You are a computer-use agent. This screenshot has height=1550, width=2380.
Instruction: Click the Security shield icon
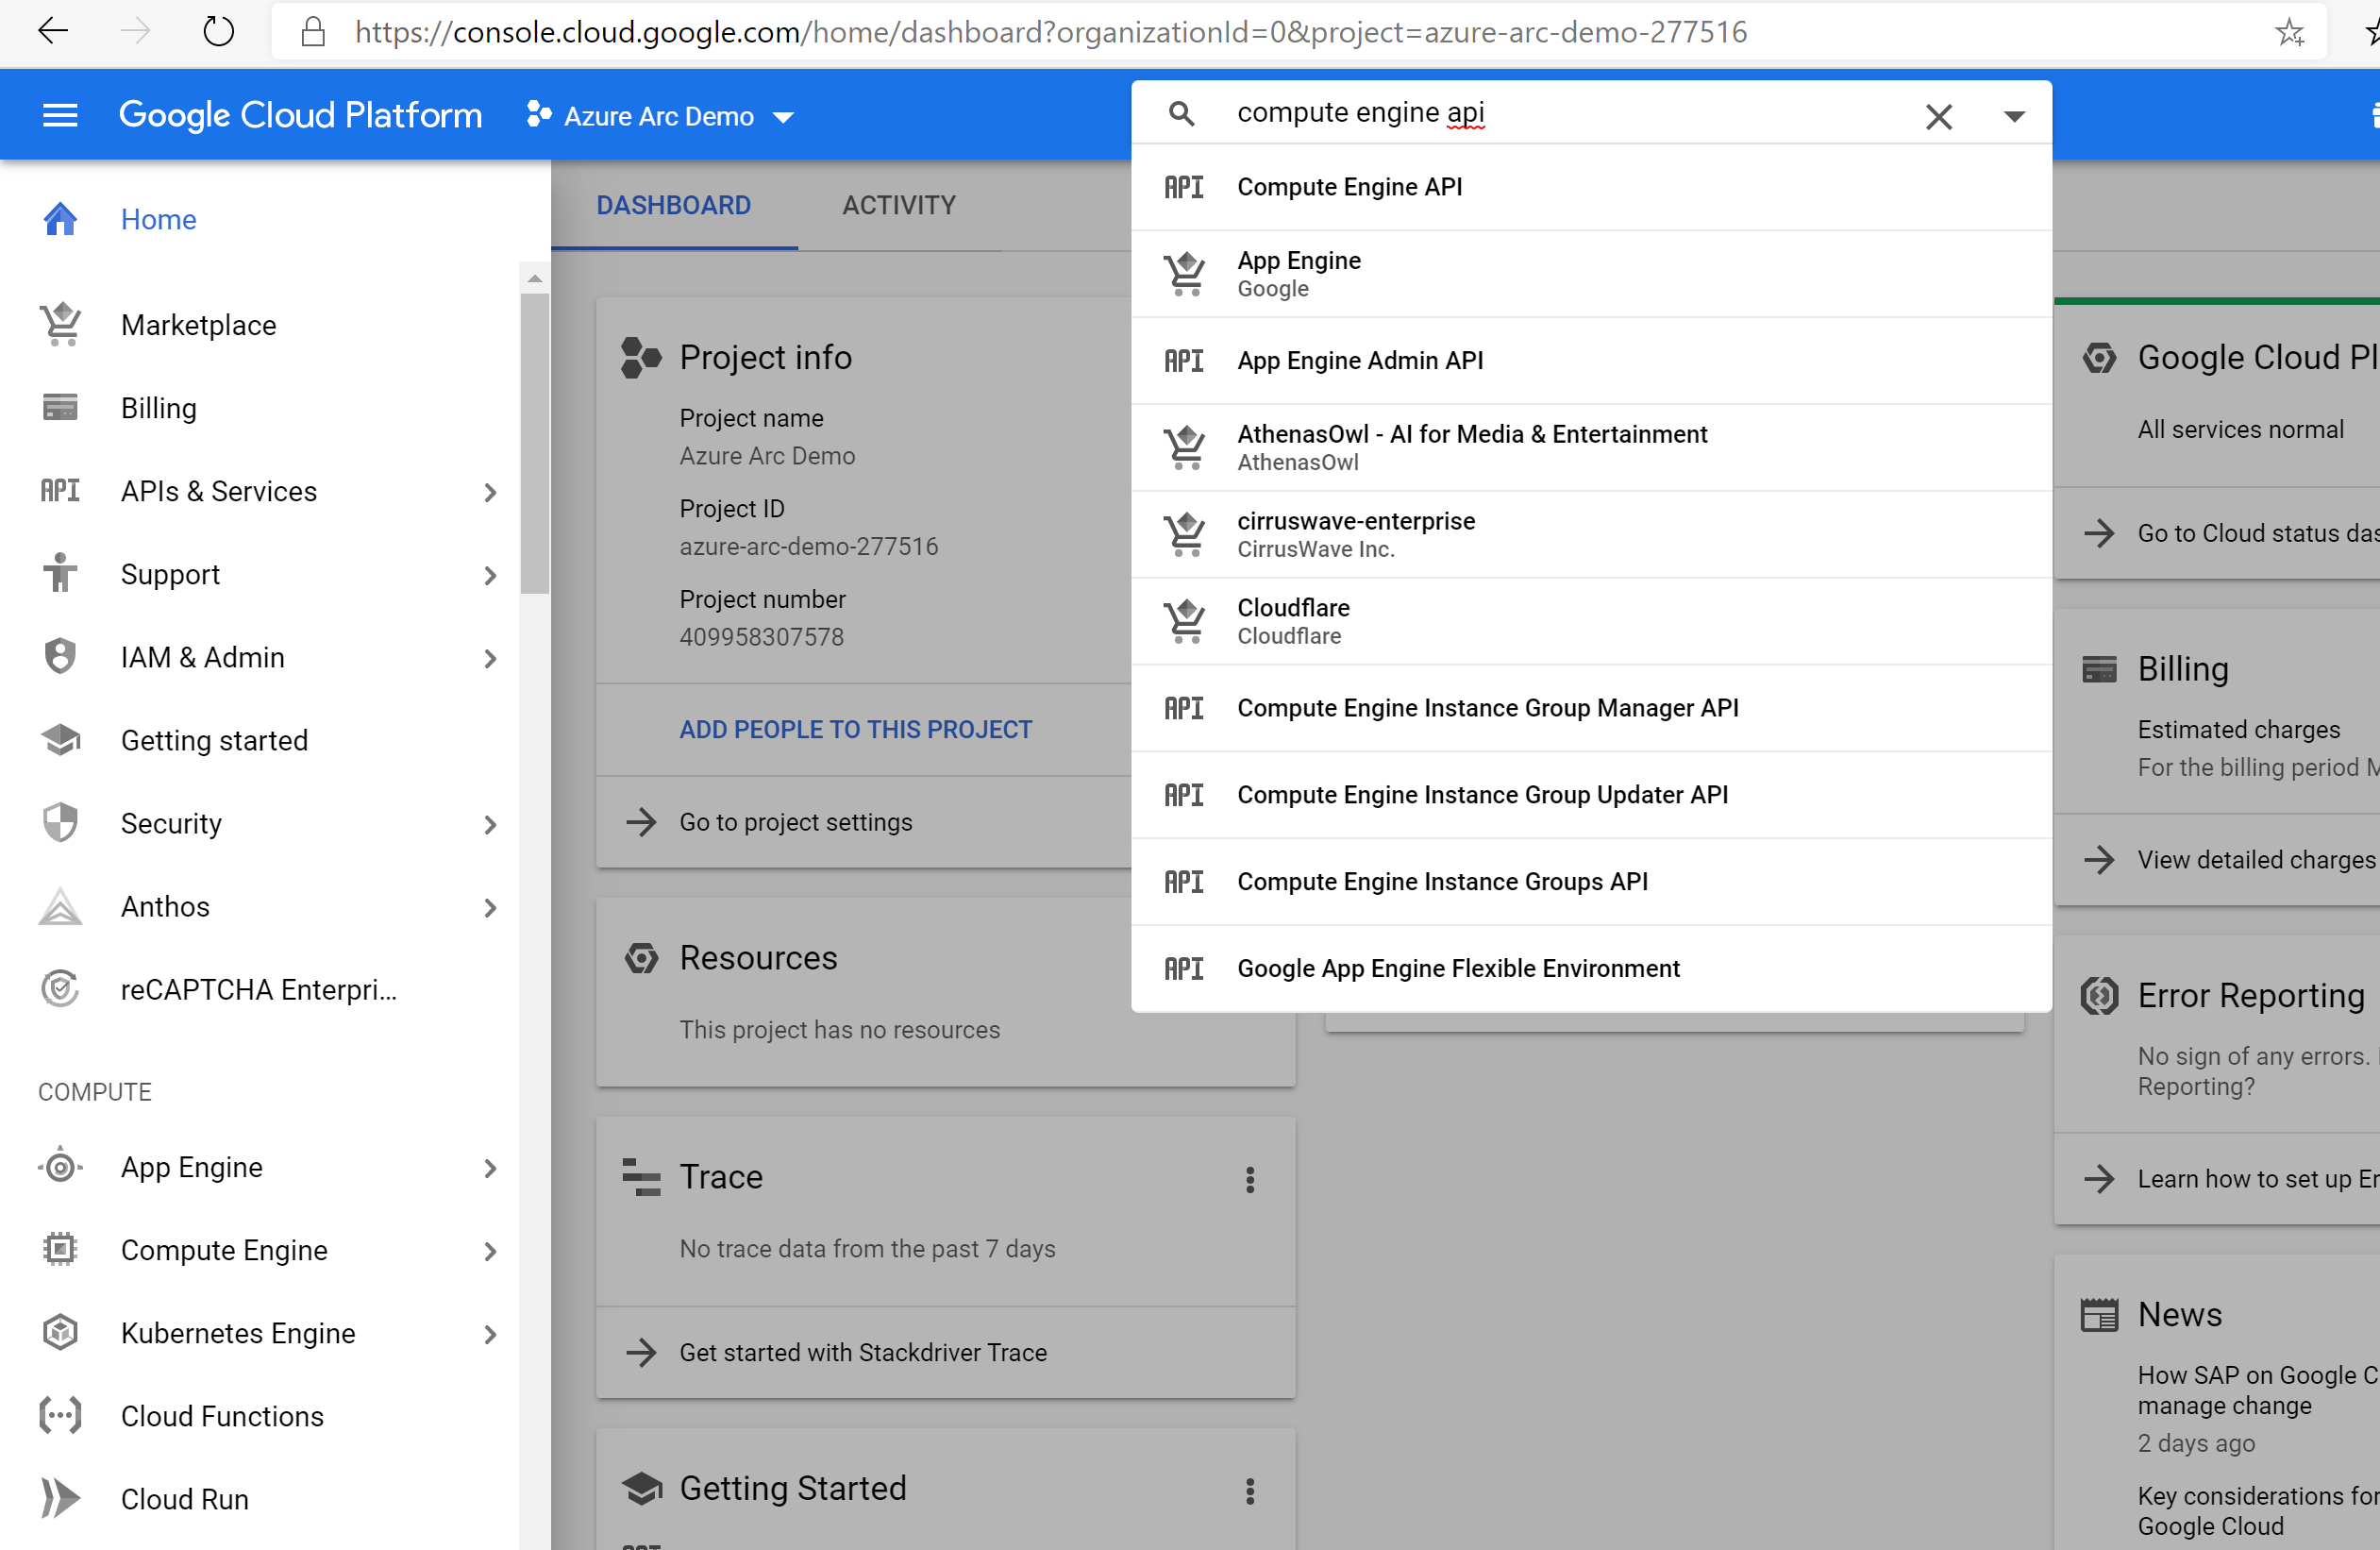coord(60,823)
